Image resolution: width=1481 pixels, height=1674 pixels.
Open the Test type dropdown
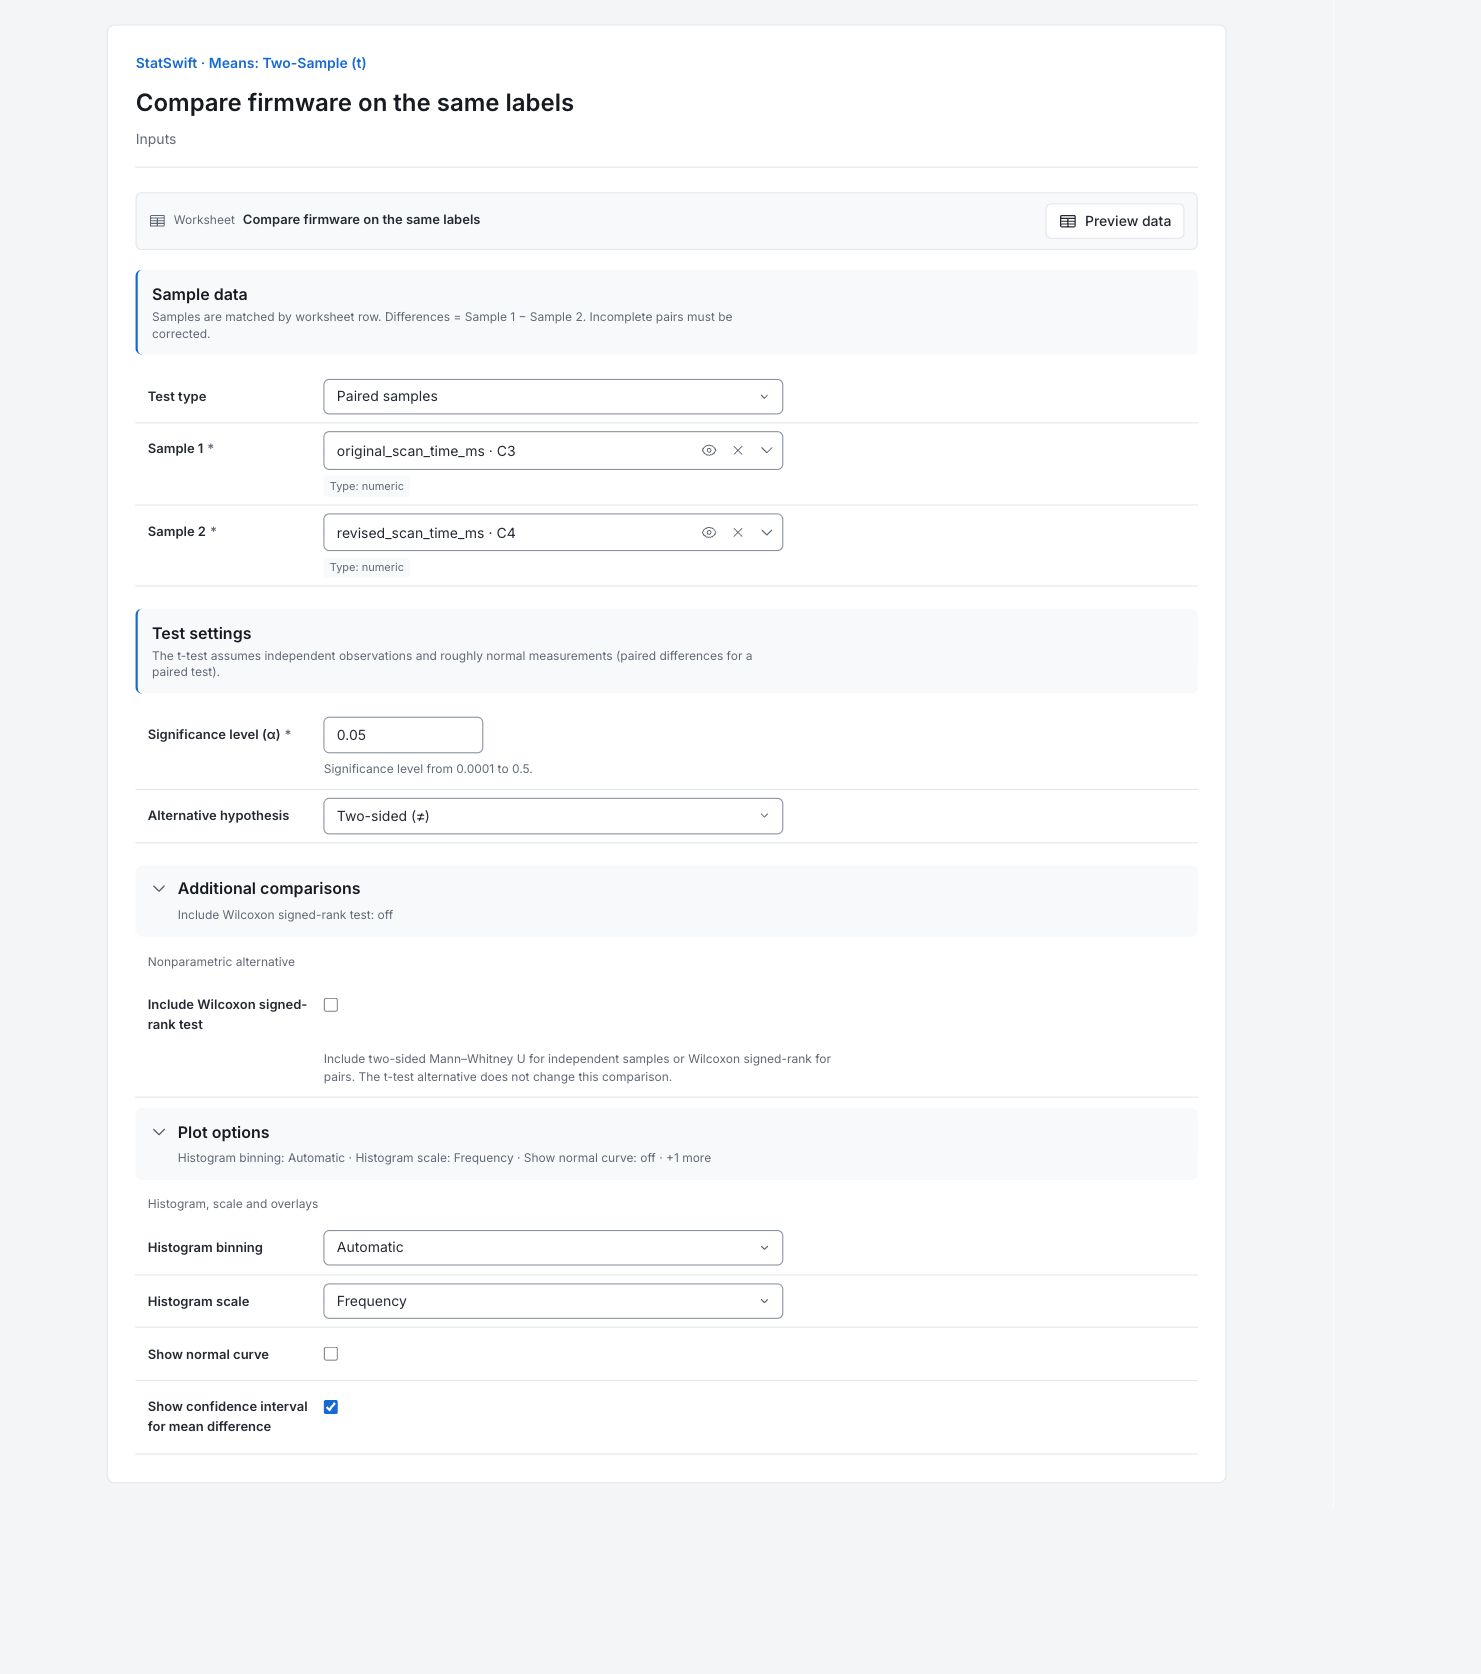tap(553, 397)
